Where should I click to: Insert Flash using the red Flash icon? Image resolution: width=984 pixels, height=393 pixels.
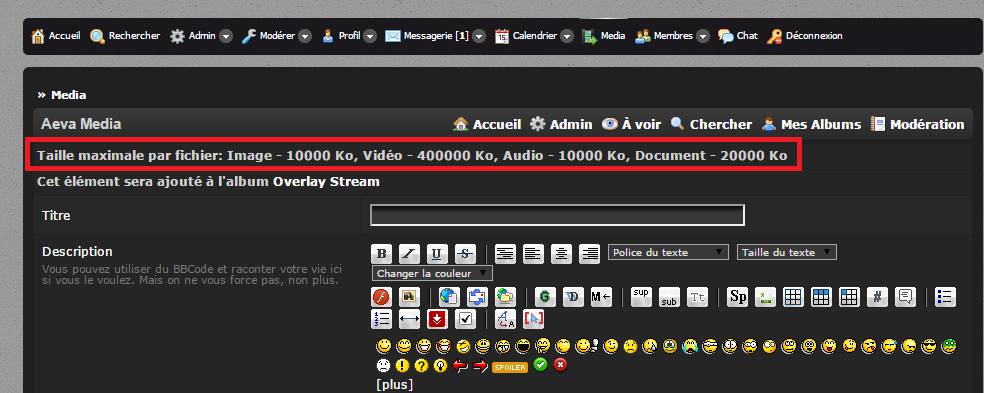381,296
